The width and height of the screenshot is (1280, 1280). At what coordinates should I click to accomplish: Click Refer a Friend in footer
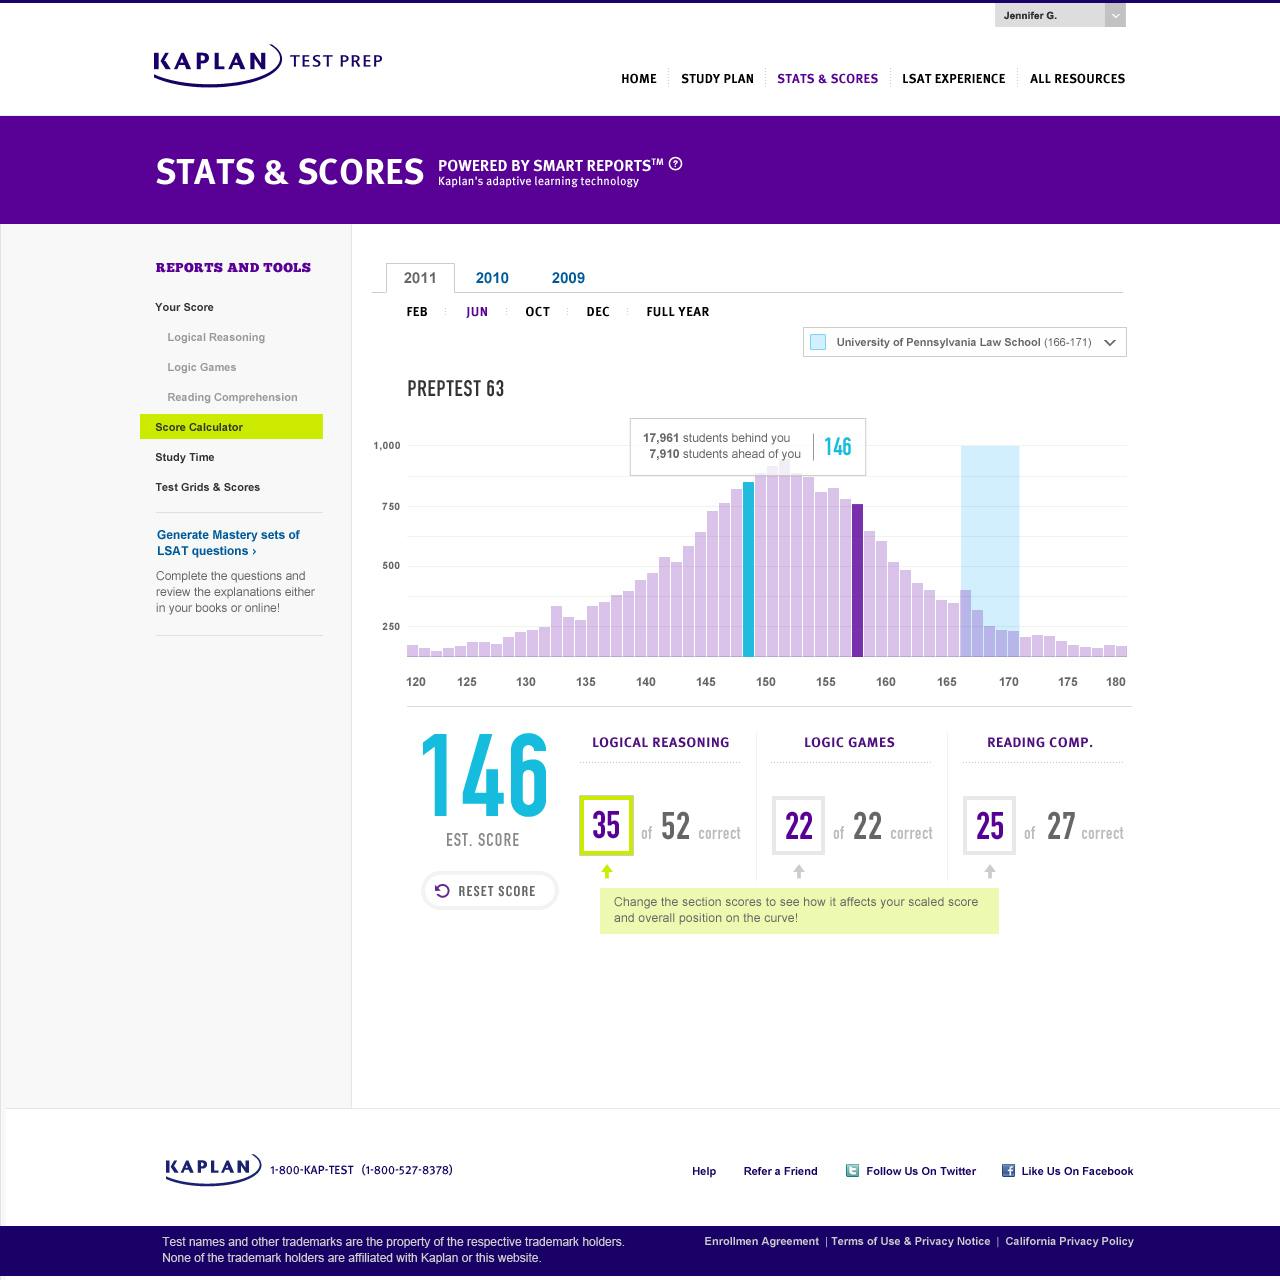click(x=780, y=1171)
